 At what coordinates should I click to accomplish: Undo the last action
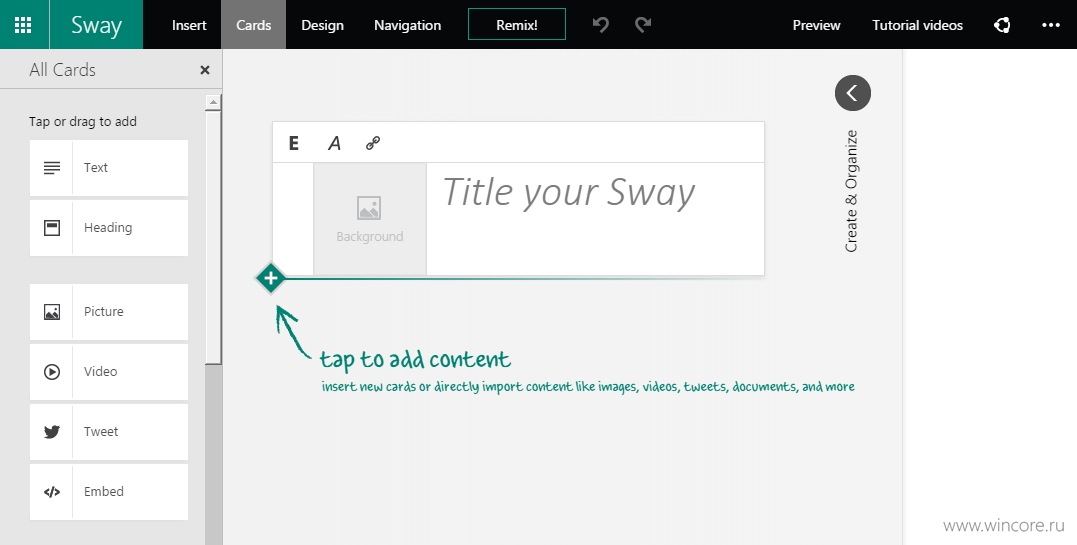pos(600,25)
